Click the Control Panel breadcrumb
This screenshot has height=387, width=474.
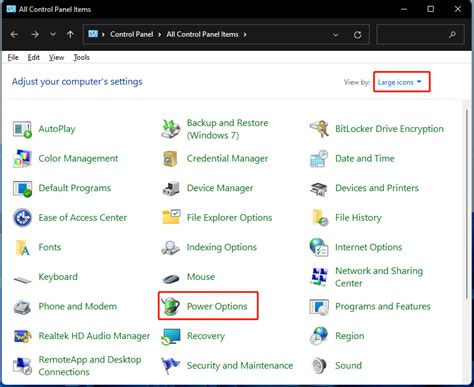[132, 34]
